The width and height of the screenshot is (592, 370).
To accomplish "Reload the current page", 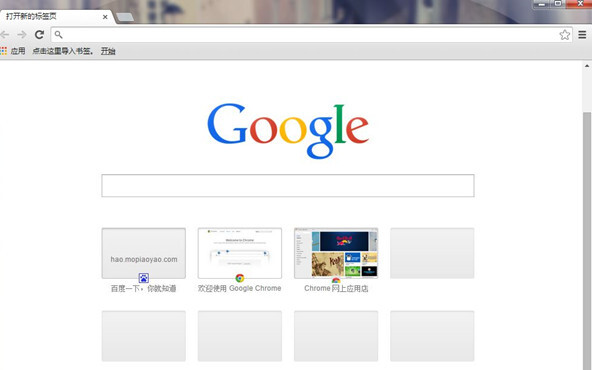I will pyautogui.click(x=39, y=35).
